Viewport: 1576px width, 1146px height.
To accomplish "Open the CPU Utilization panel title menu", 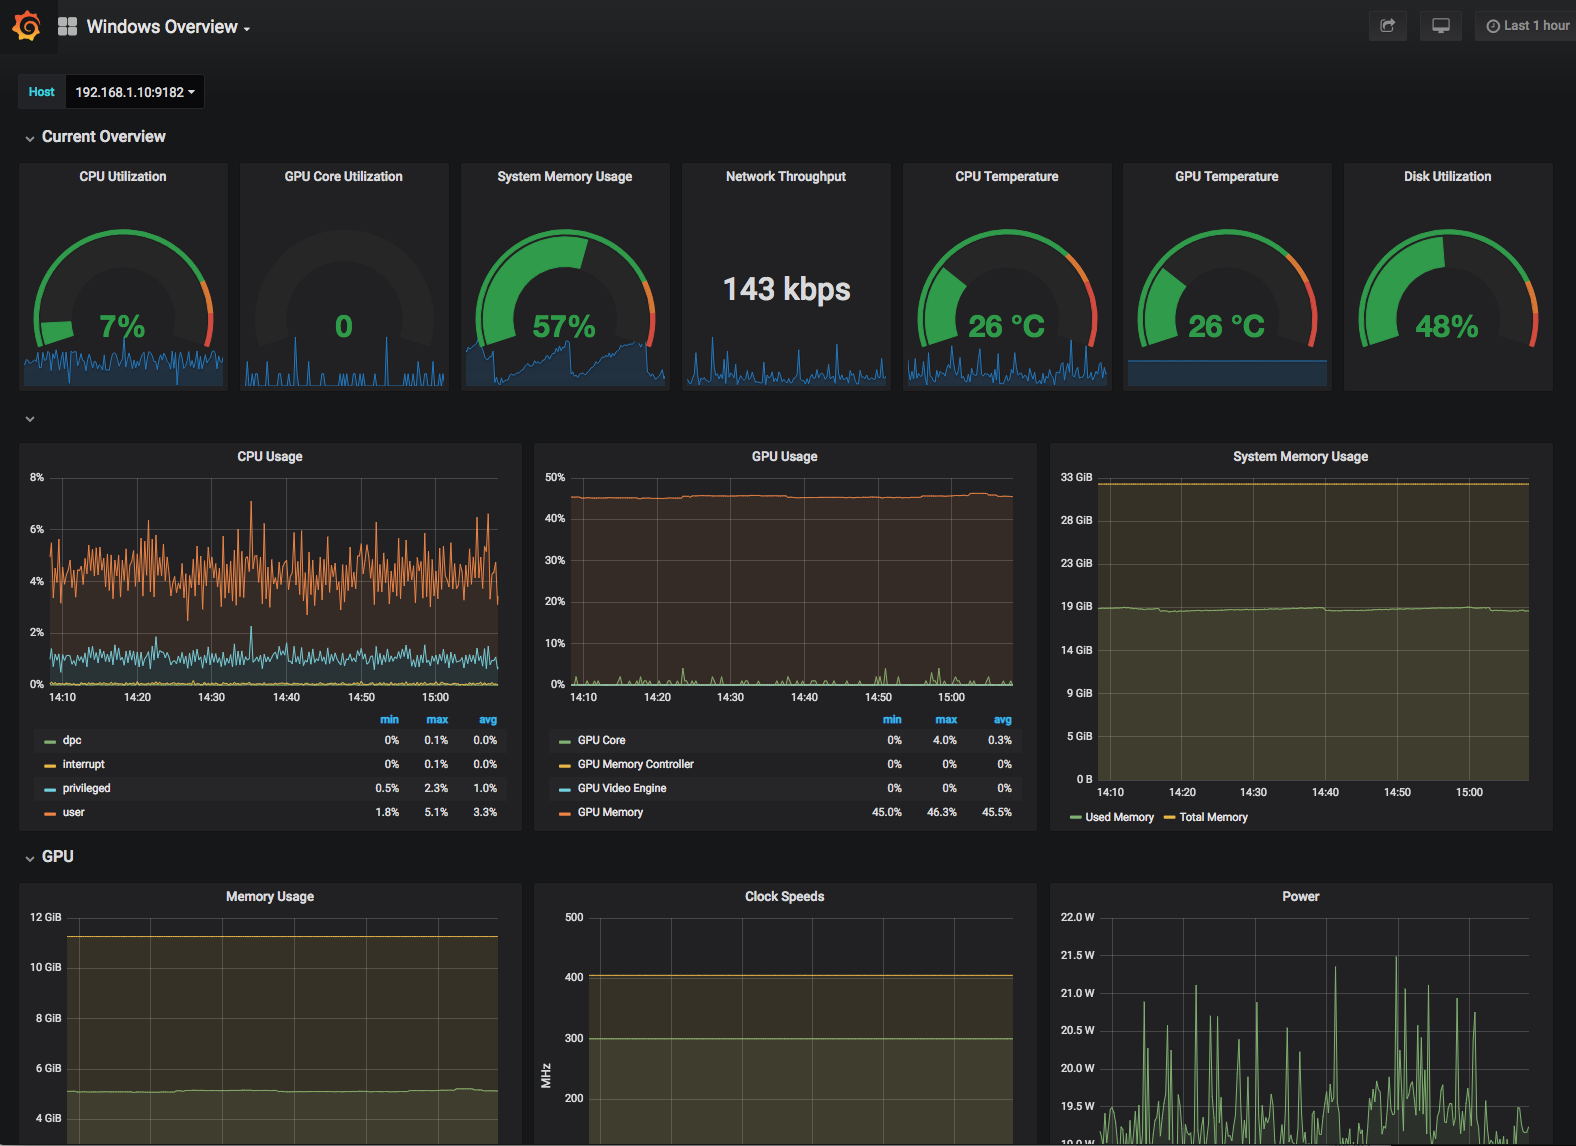I will tap(123, 177).
